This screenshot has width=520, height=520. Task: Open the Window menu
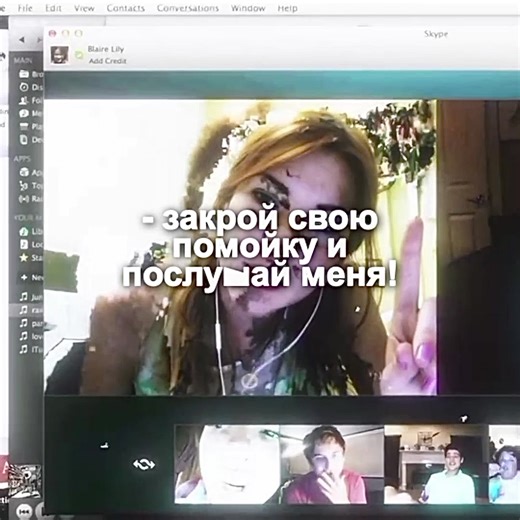(248, 8)
